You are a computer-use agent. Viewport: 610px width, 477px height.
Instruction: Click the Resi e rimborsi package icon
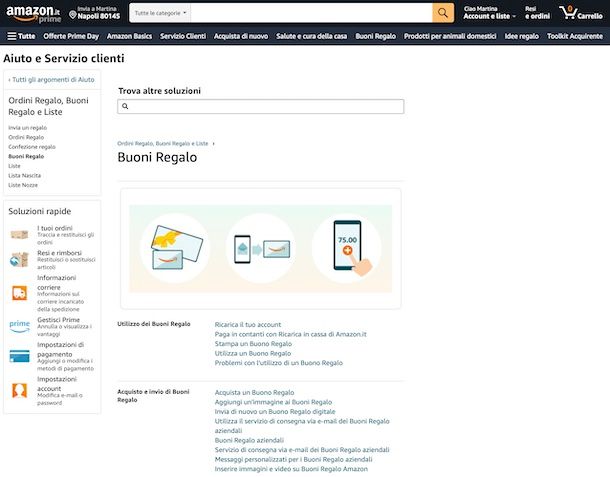tap(19, 260)
